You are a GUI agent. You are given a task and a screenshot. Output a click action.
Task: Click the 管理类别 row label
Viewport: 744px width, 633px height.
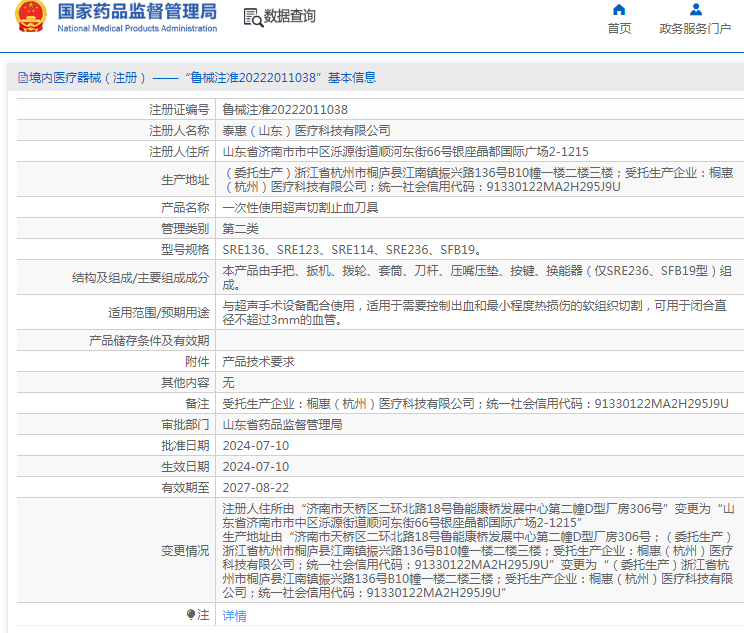click(x=185, y=229)
